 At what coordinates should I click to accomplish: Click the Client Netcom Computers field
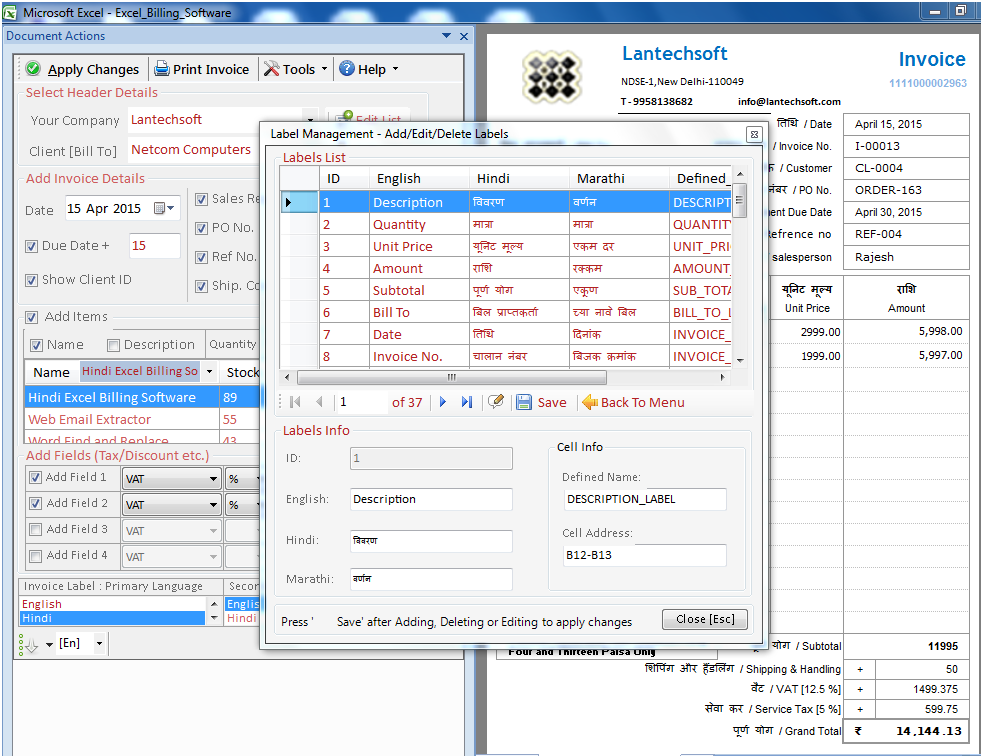pos(194,150)
